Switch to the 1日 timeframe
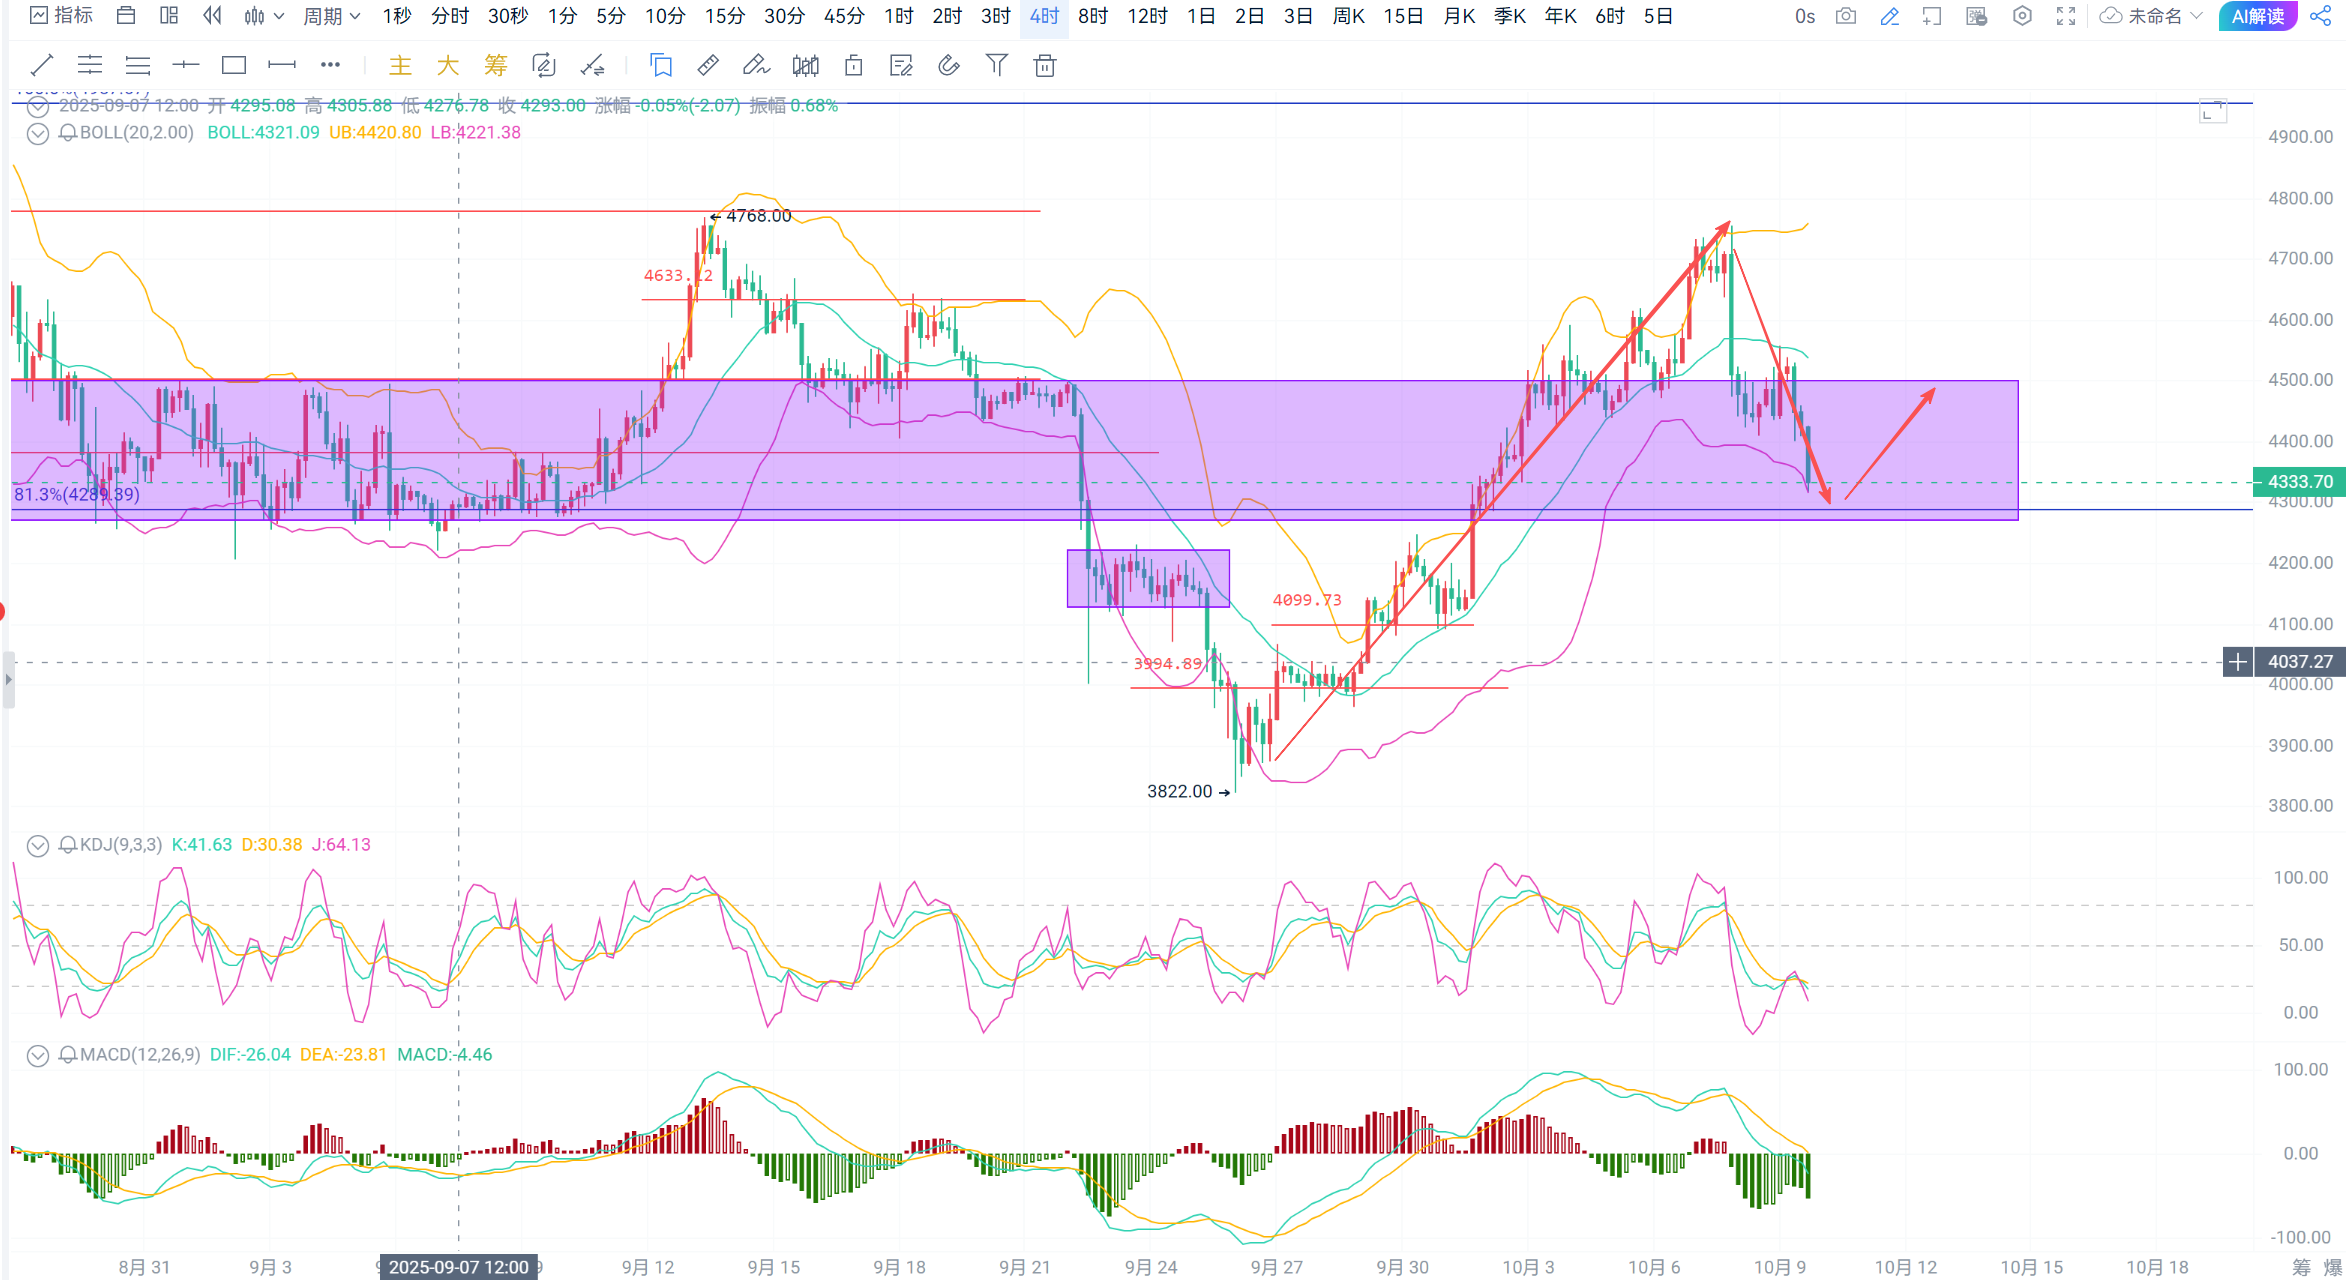 tap(1200, 16)
